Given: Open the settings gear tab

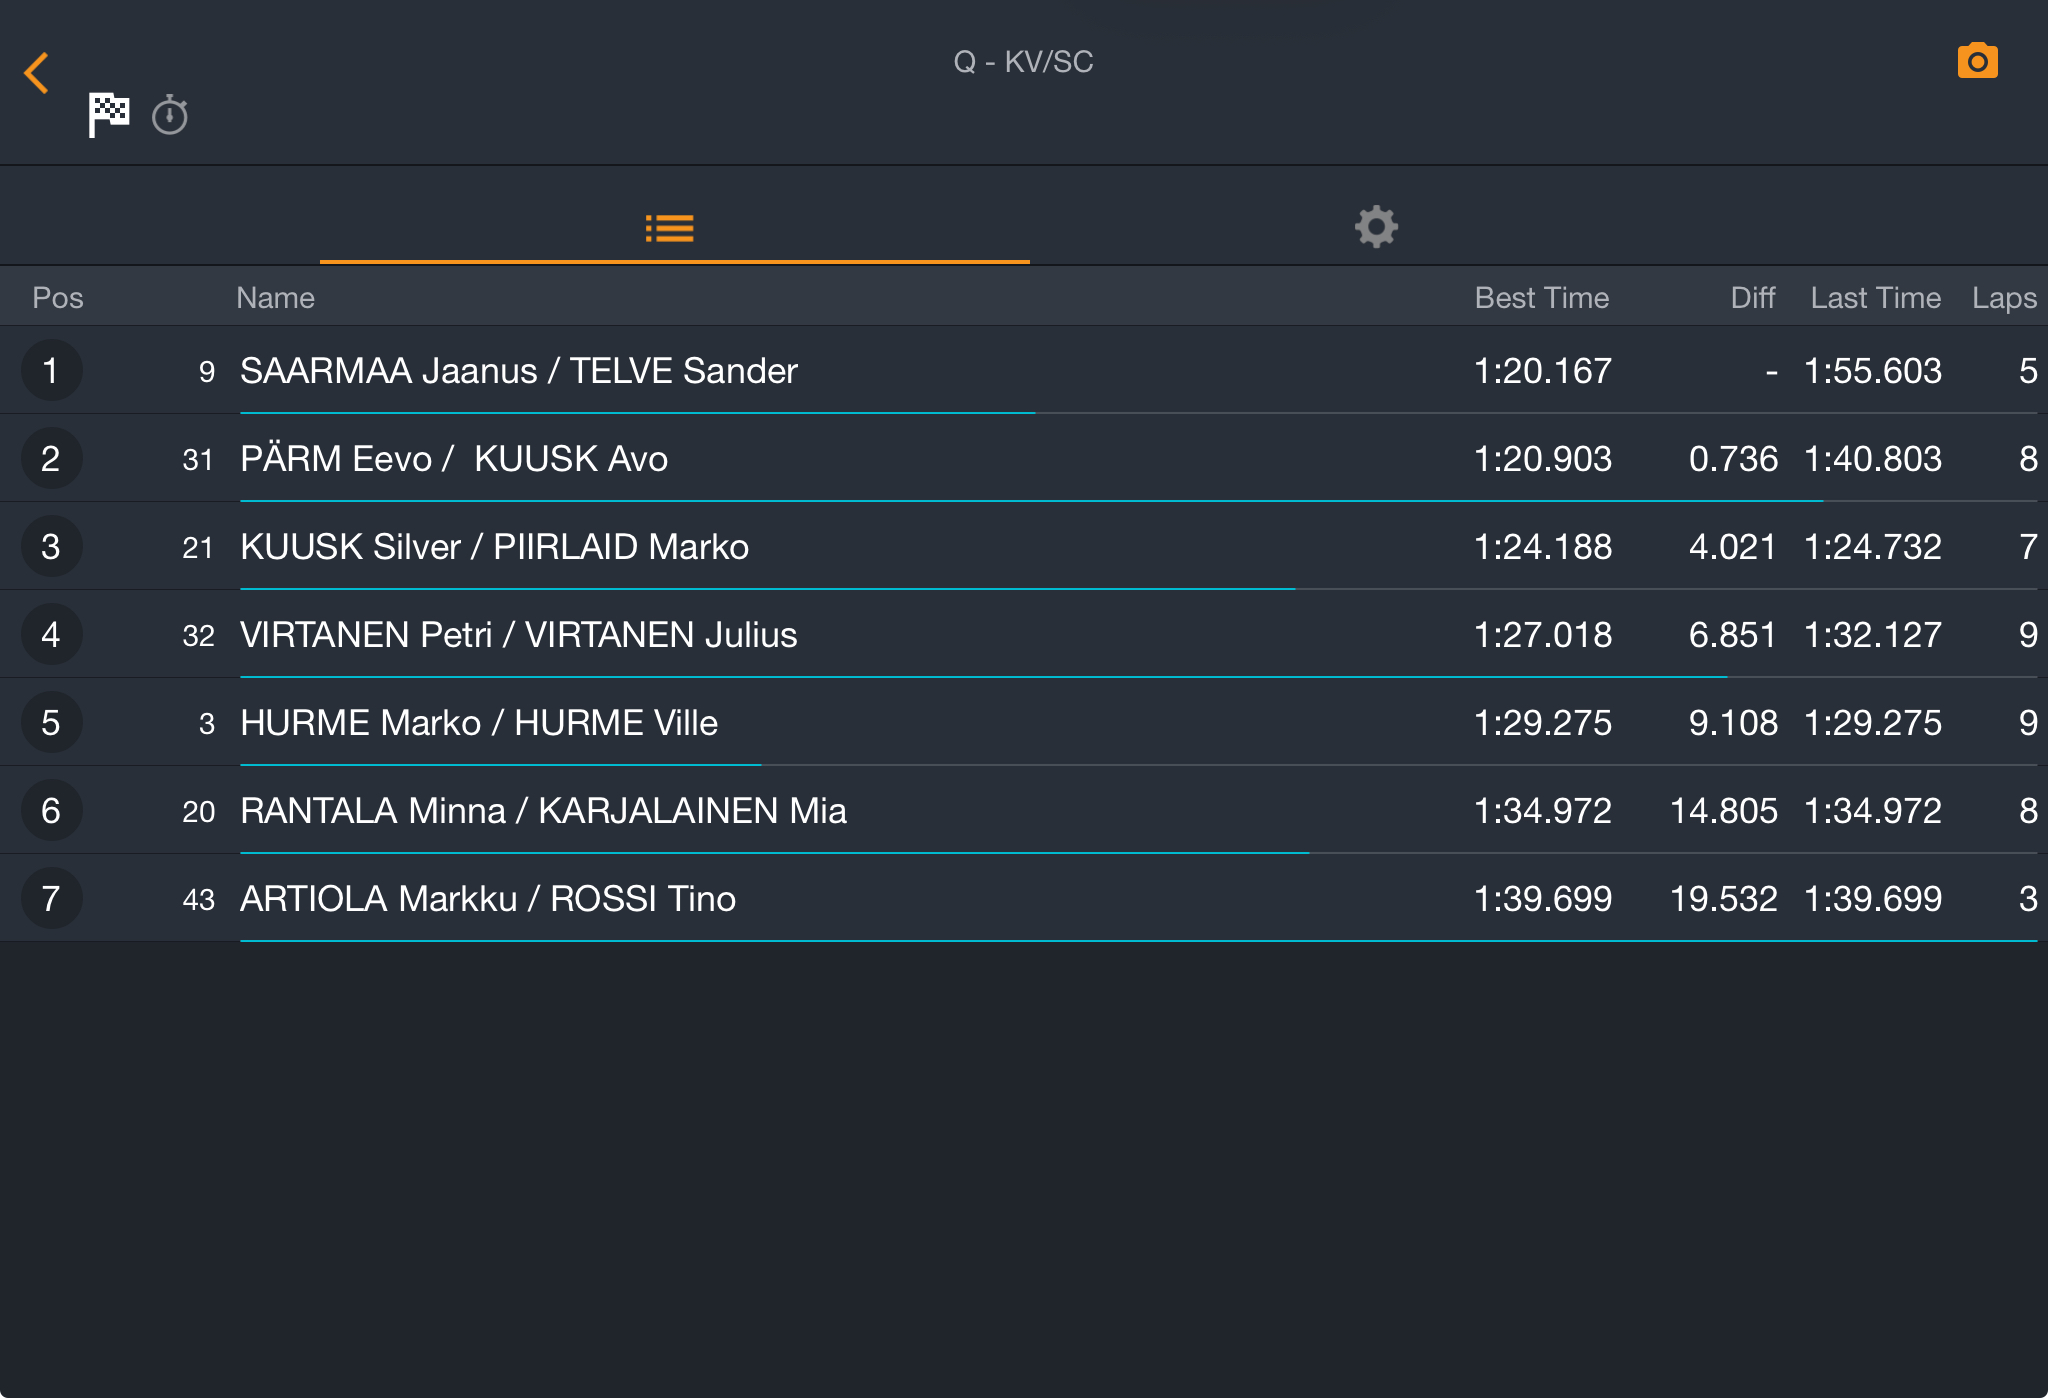Looking at the screenshot, I should tap(1376, 227).
